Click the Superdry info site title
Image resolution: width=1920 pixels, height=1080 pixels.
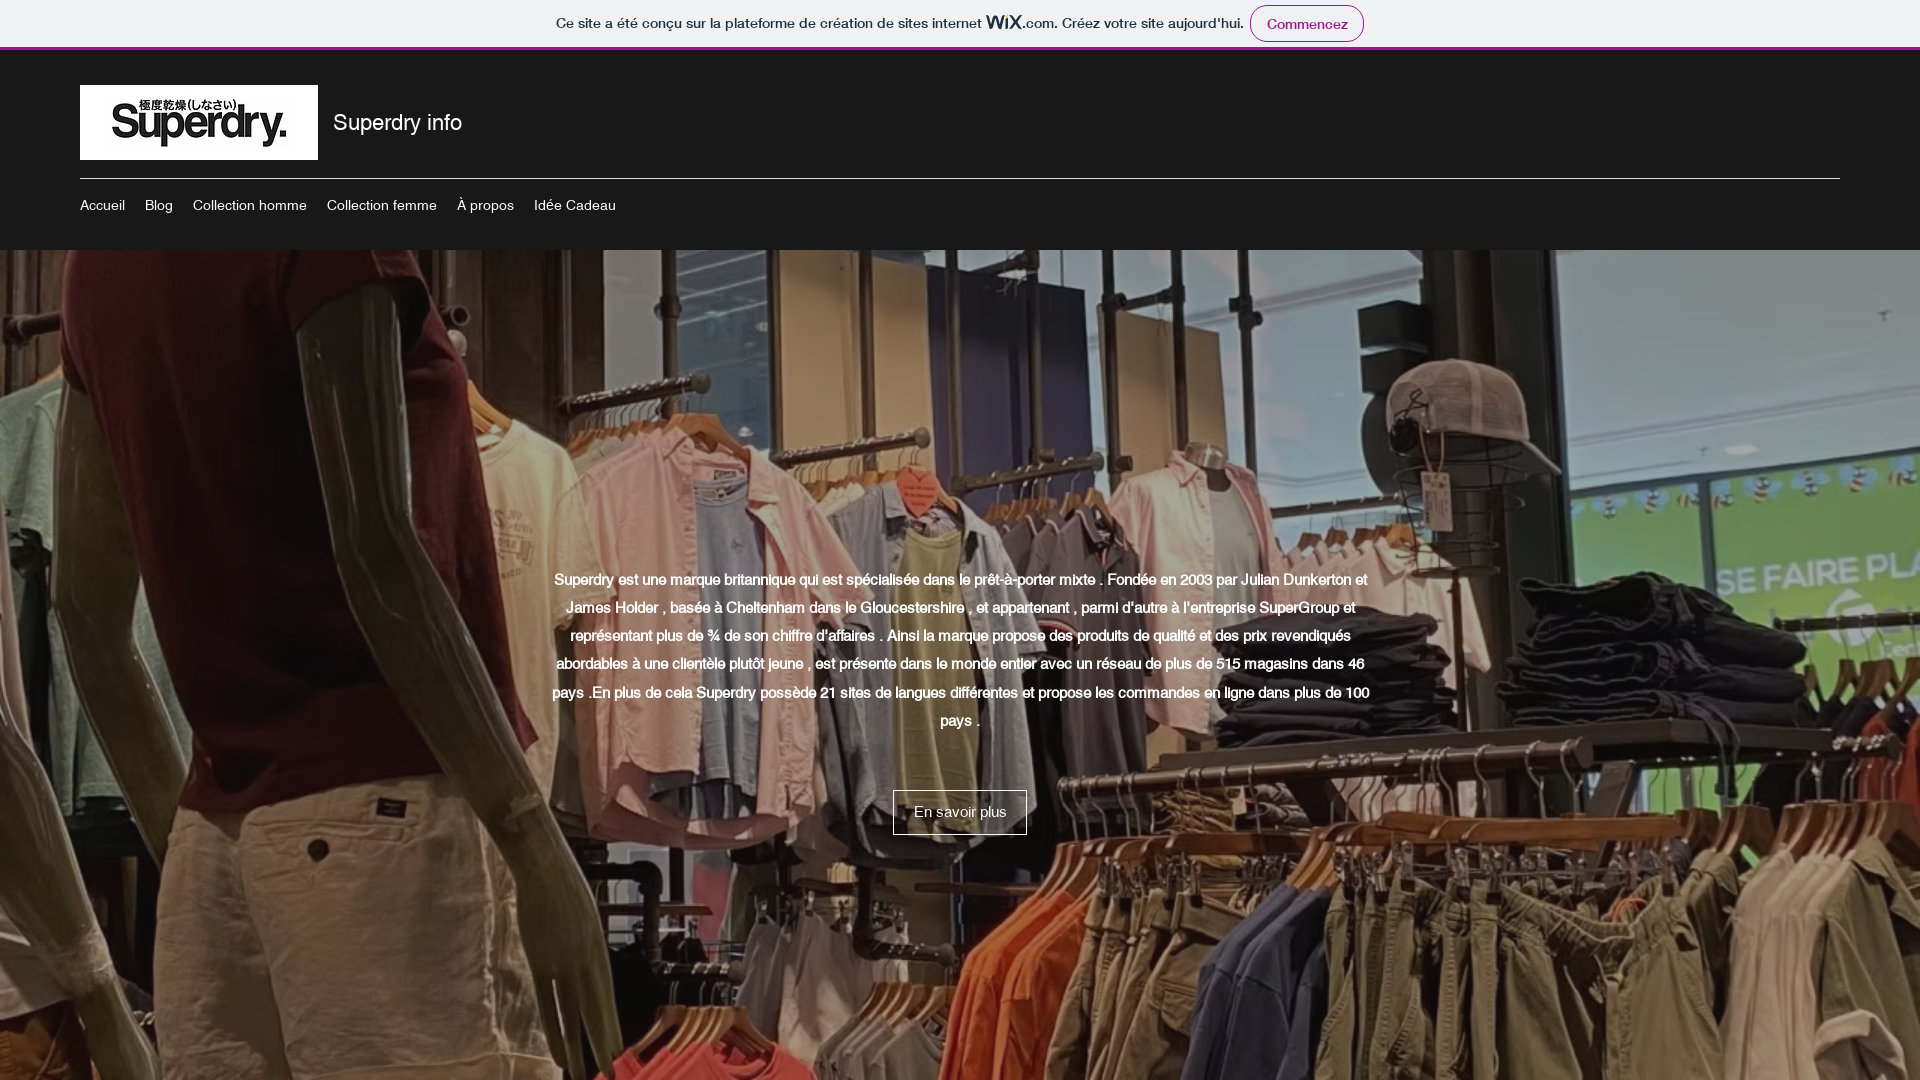point(397,122)
